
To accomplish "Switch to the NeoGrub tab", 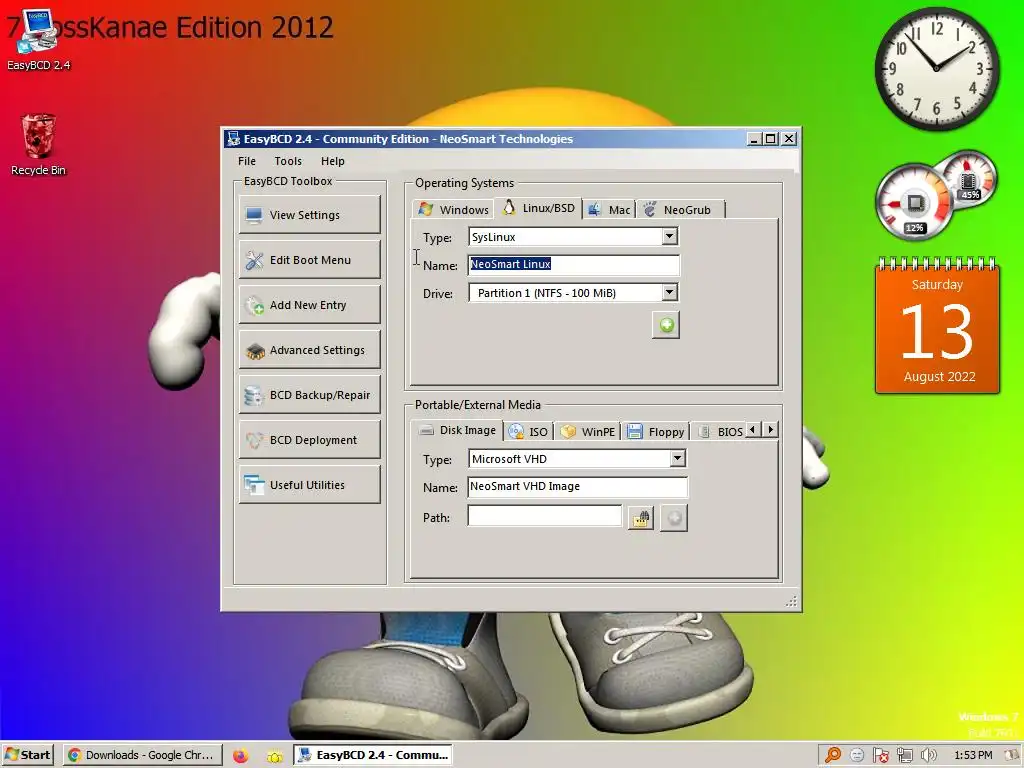I will [678, 210].
